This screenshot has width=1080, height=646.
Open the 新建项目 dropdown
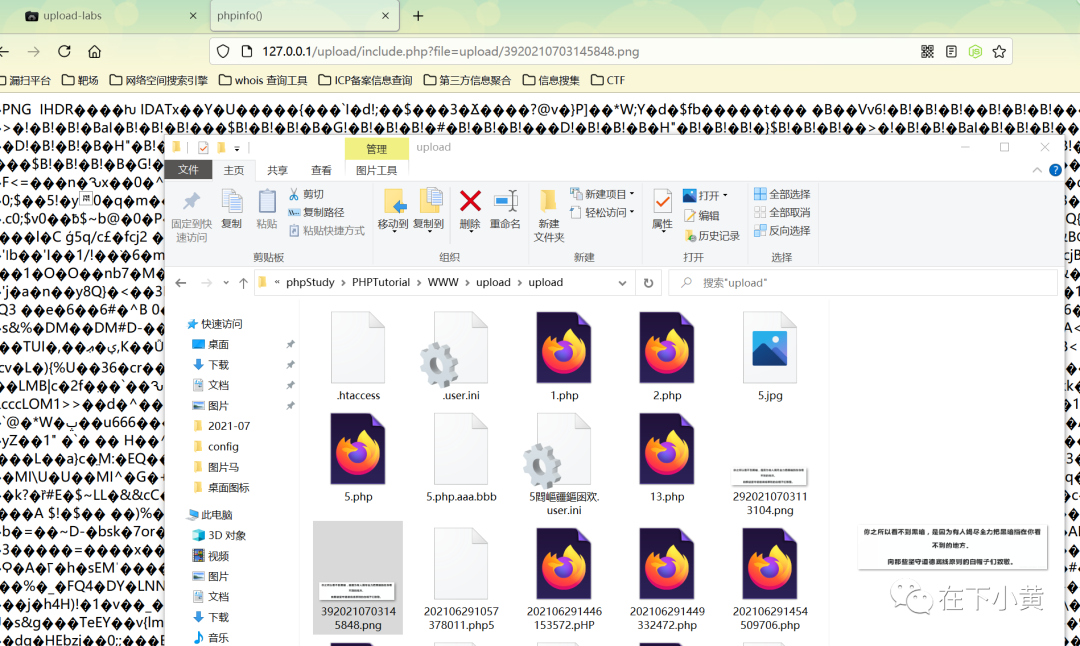[x=602, y=194]
